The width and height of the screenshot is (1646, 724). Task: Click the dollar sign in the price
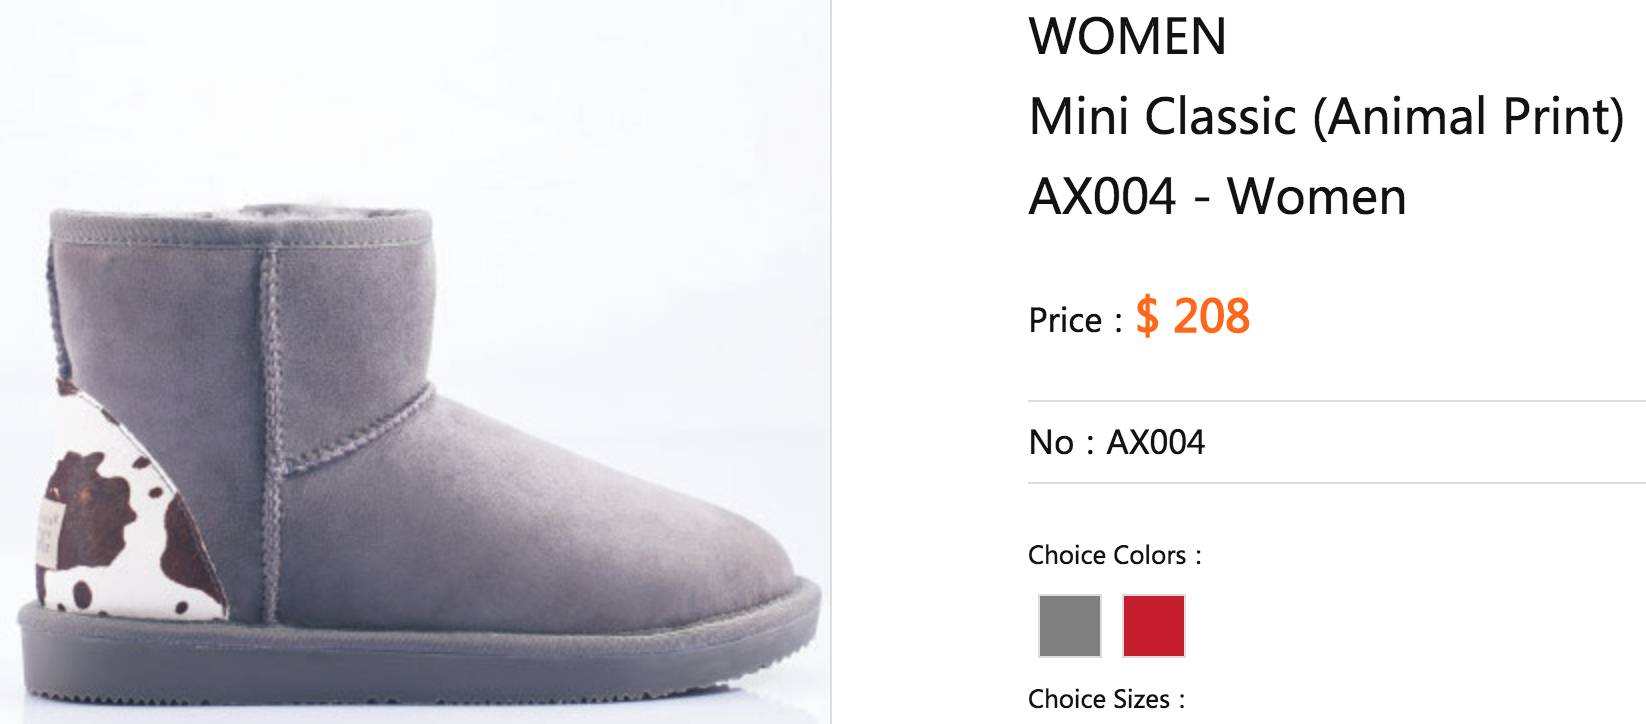point(1147,317)
